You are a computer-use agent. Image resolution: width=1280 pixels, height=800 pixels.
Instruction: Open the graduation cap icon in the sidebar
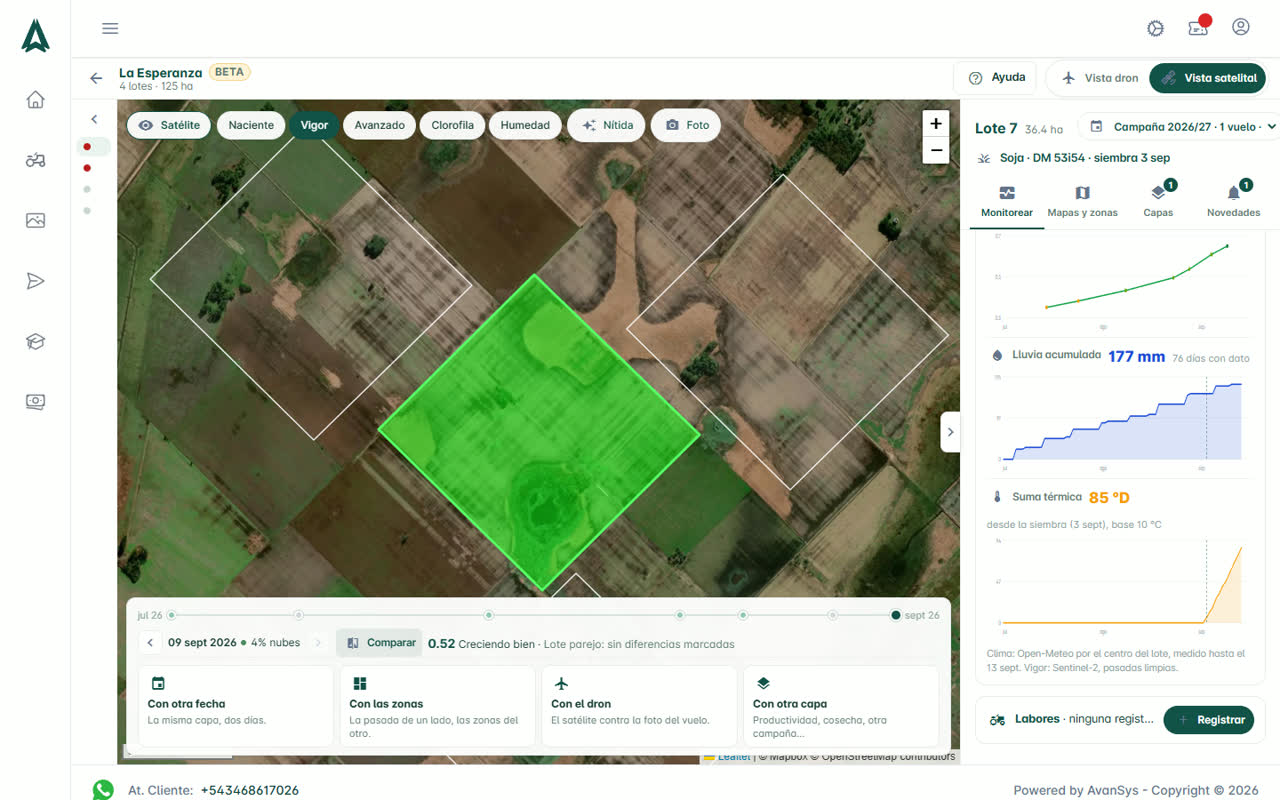[x=36, y=342]
